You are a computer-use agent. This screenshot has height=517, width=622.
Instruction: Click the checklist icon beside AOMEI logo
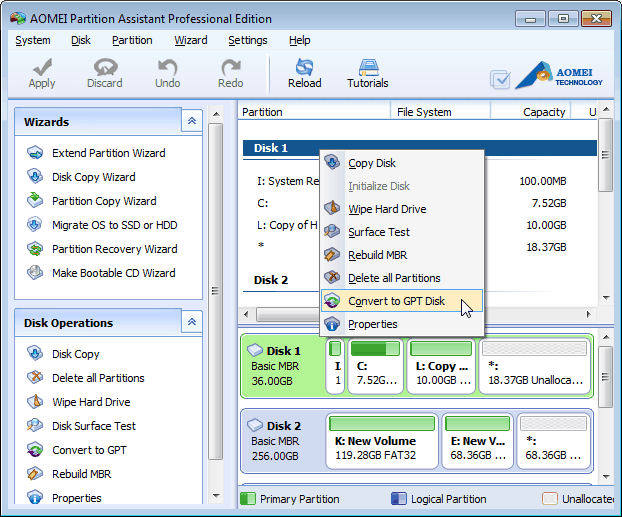click(x=500, y=79)
